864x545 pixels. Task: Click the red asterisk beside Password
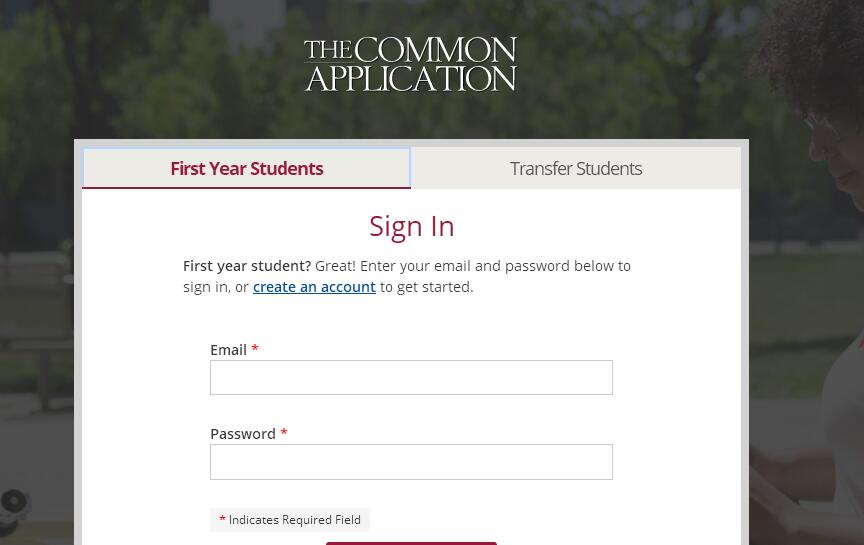tap(284, 433)
